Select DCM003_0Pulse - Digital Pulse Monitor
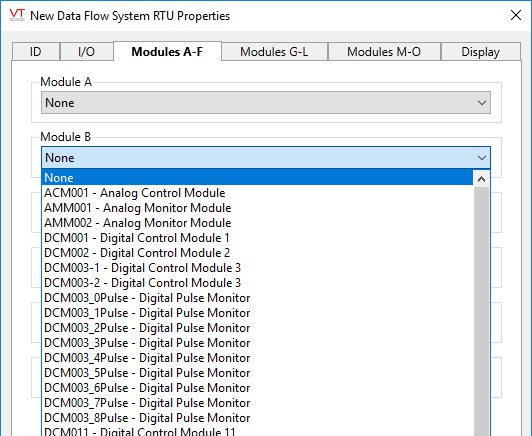 pyautogui.click(x=257, y=298)
